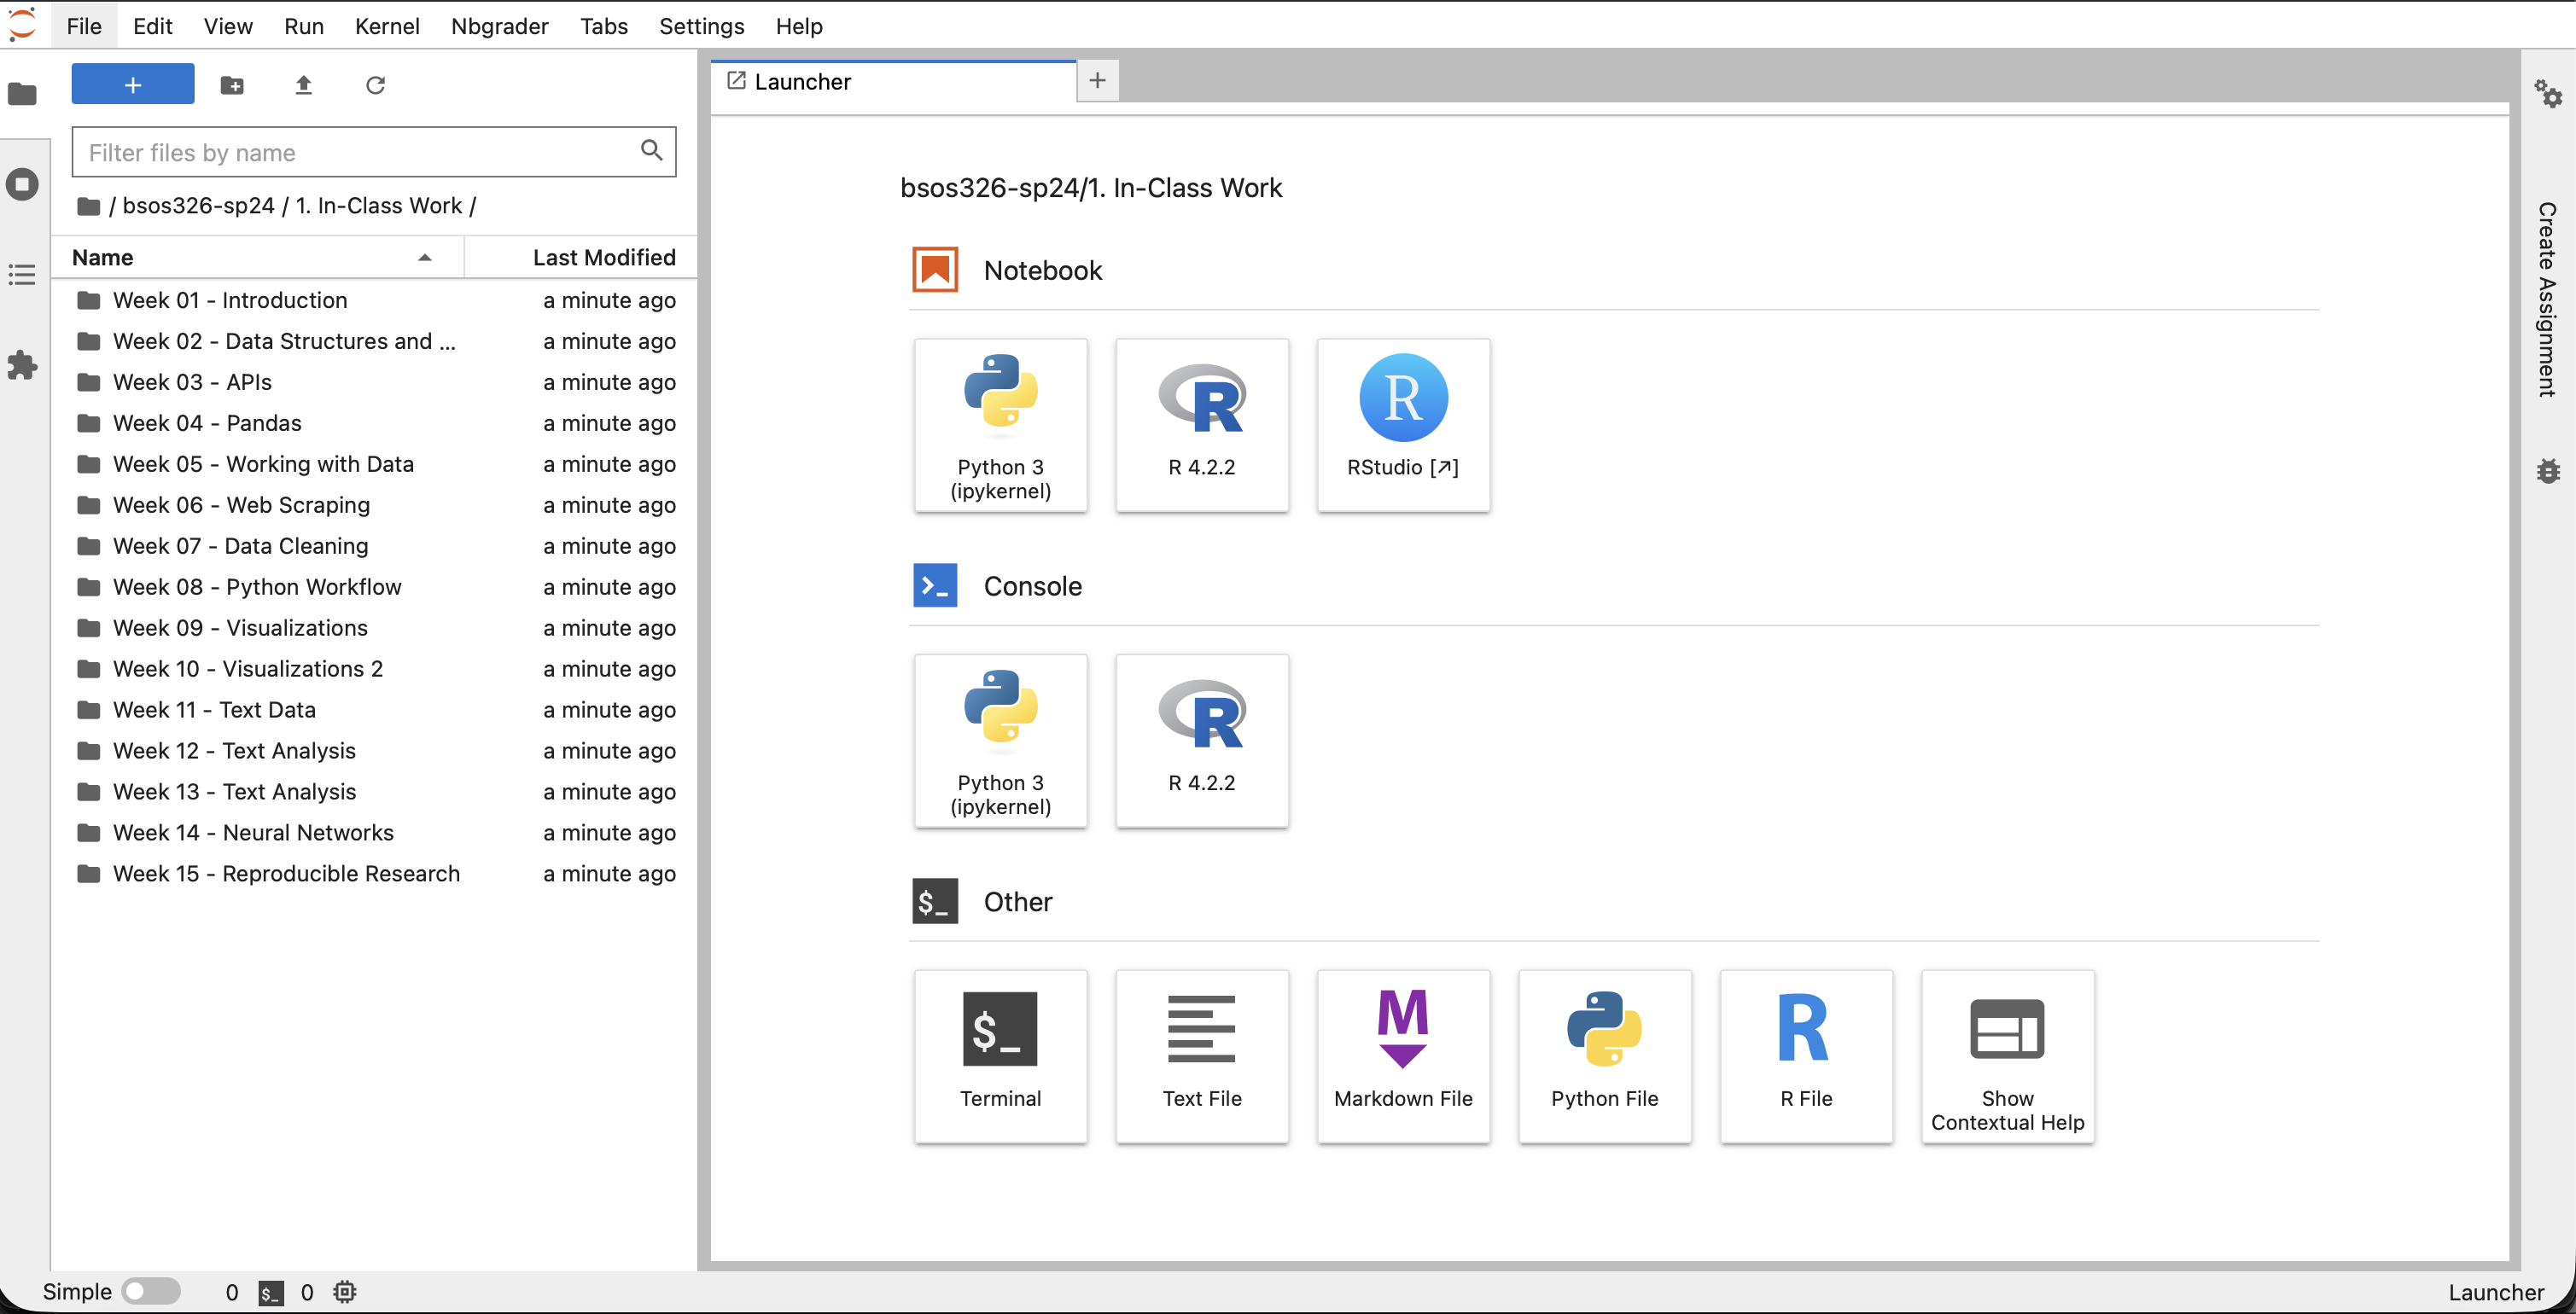Open the Running Terminals and Kernels sidebar

(x=22, y=184)
